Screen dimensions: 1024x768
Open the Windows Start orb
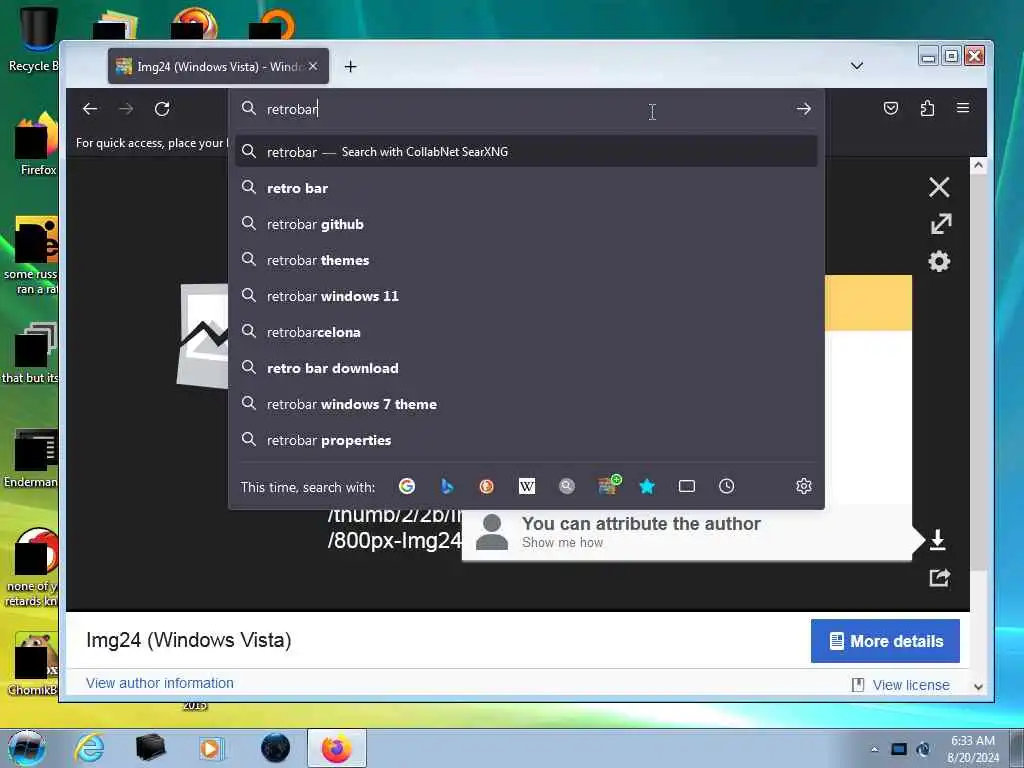coord(26,748)
